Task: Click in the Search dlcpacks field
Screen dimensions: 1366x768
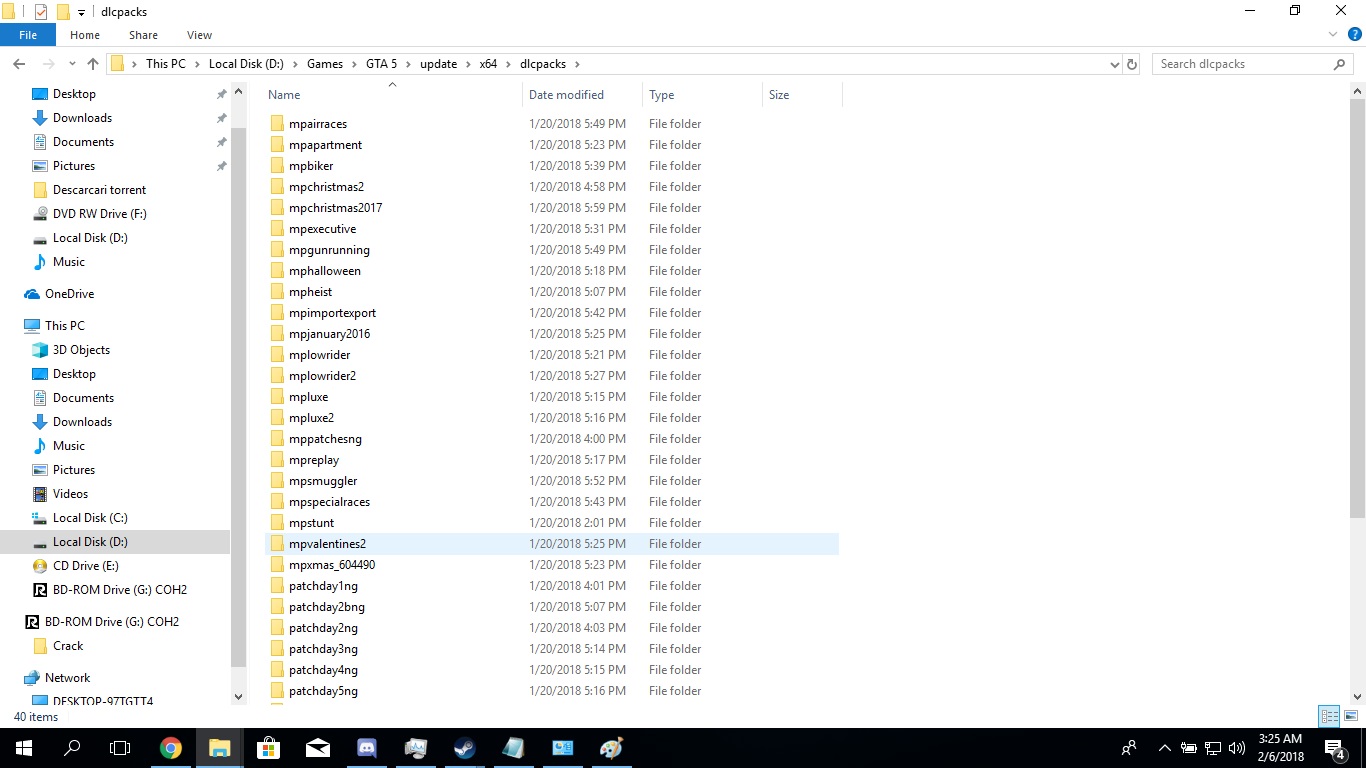Action: point(1243,64)
